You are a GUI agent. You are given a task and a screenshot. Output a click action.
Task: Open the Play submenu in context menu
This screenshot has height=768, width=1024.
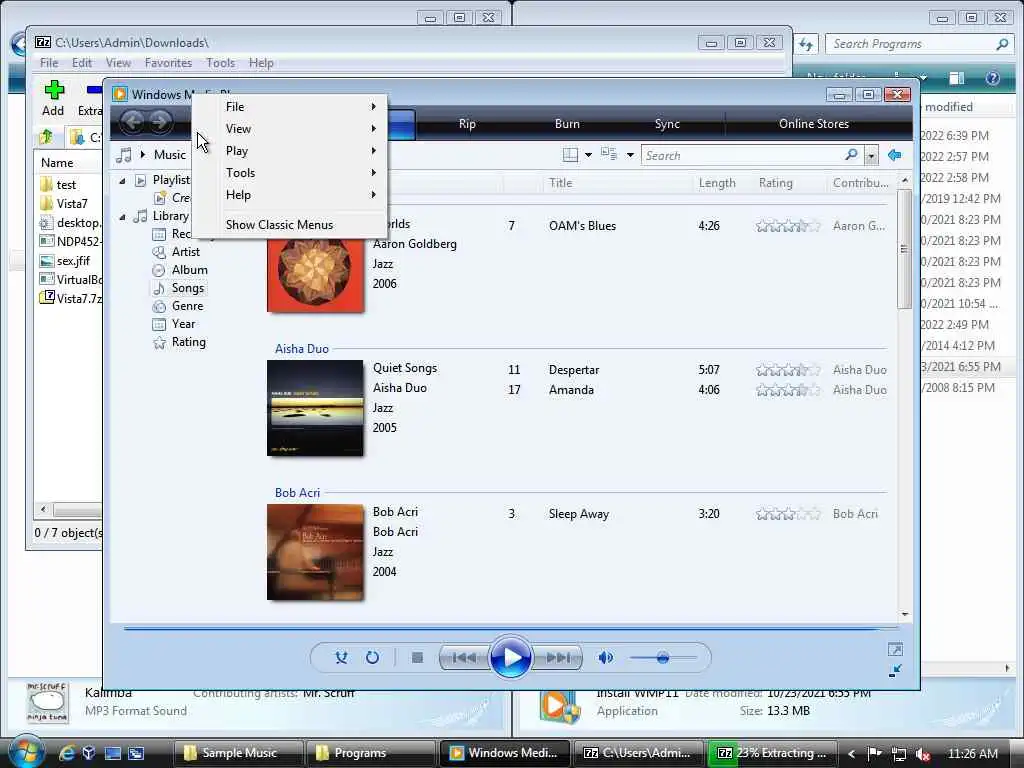(x=300, y=151)
